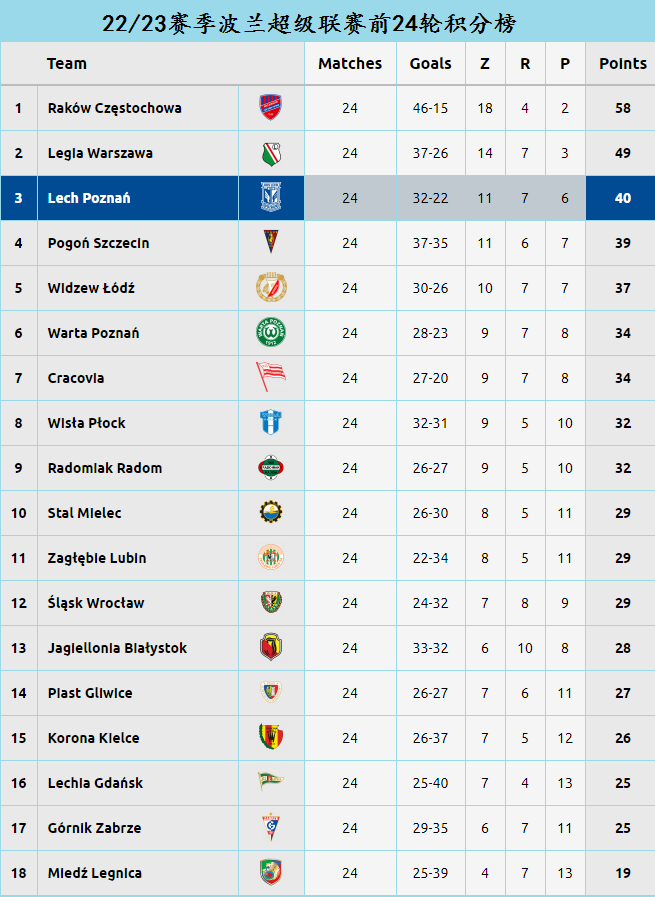Click the Korona Kielce crest icon
The image size is (655, 897).
pyautogui.click(x=271, y=737)
